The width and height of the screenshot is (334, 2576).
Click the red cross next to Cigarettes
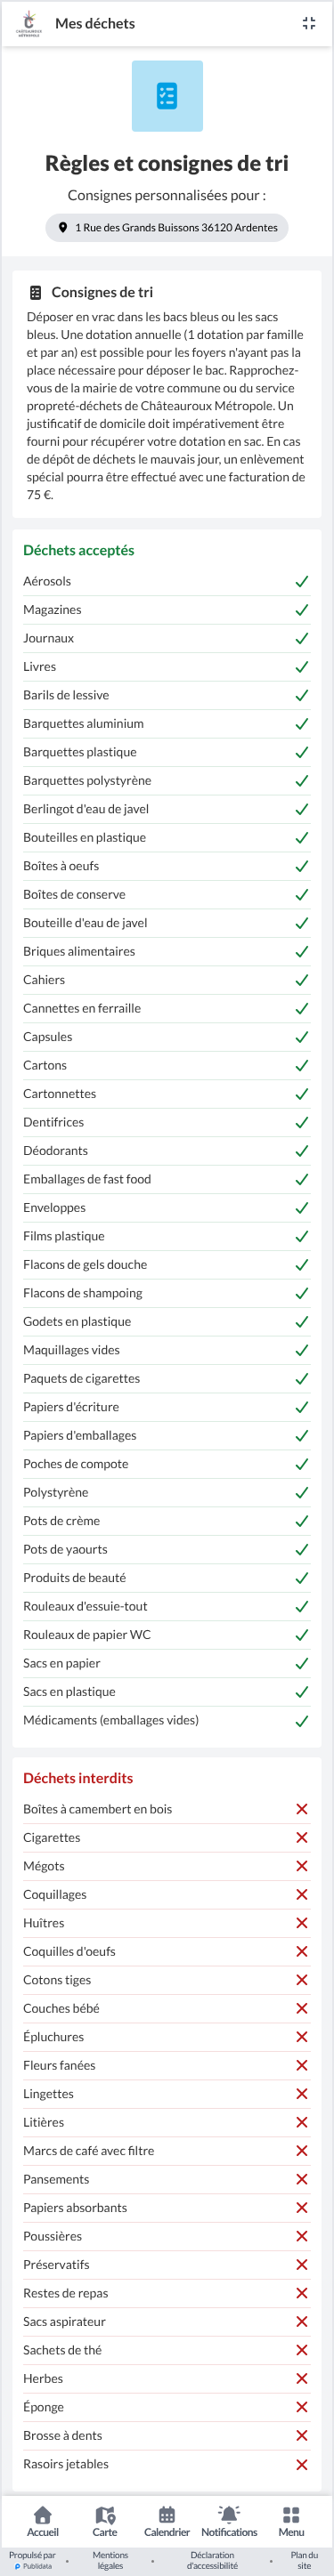(x=301, y=1837)
